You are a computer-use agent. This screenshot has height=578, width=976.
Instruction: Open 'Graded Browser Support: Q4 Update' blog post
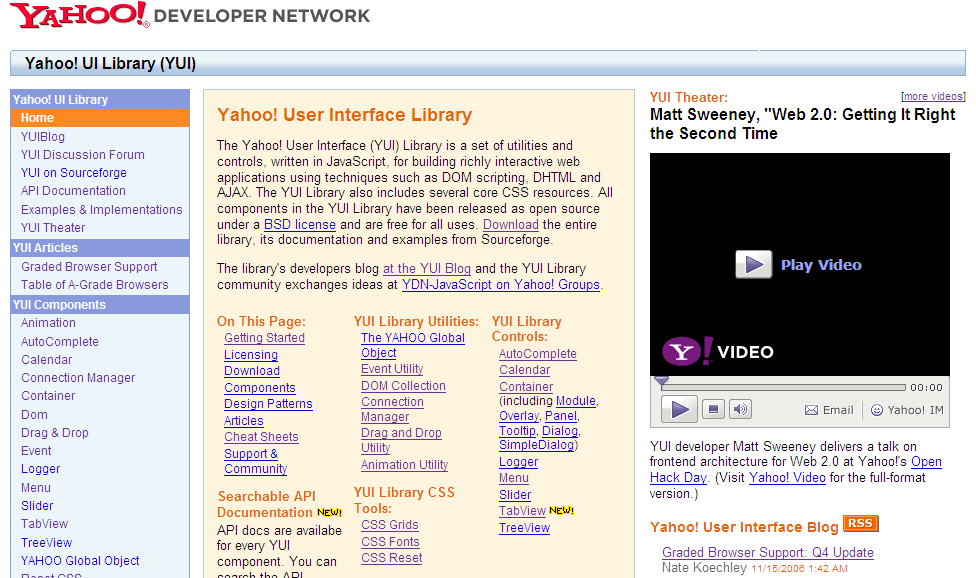(x=767, y=553)
